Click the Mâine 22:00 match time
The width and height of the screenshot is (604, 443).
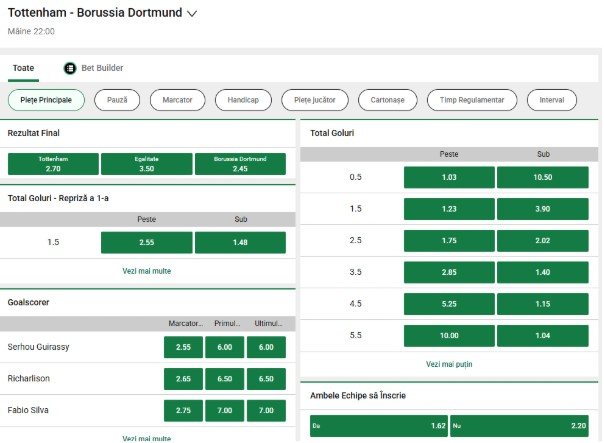point(31,32)
